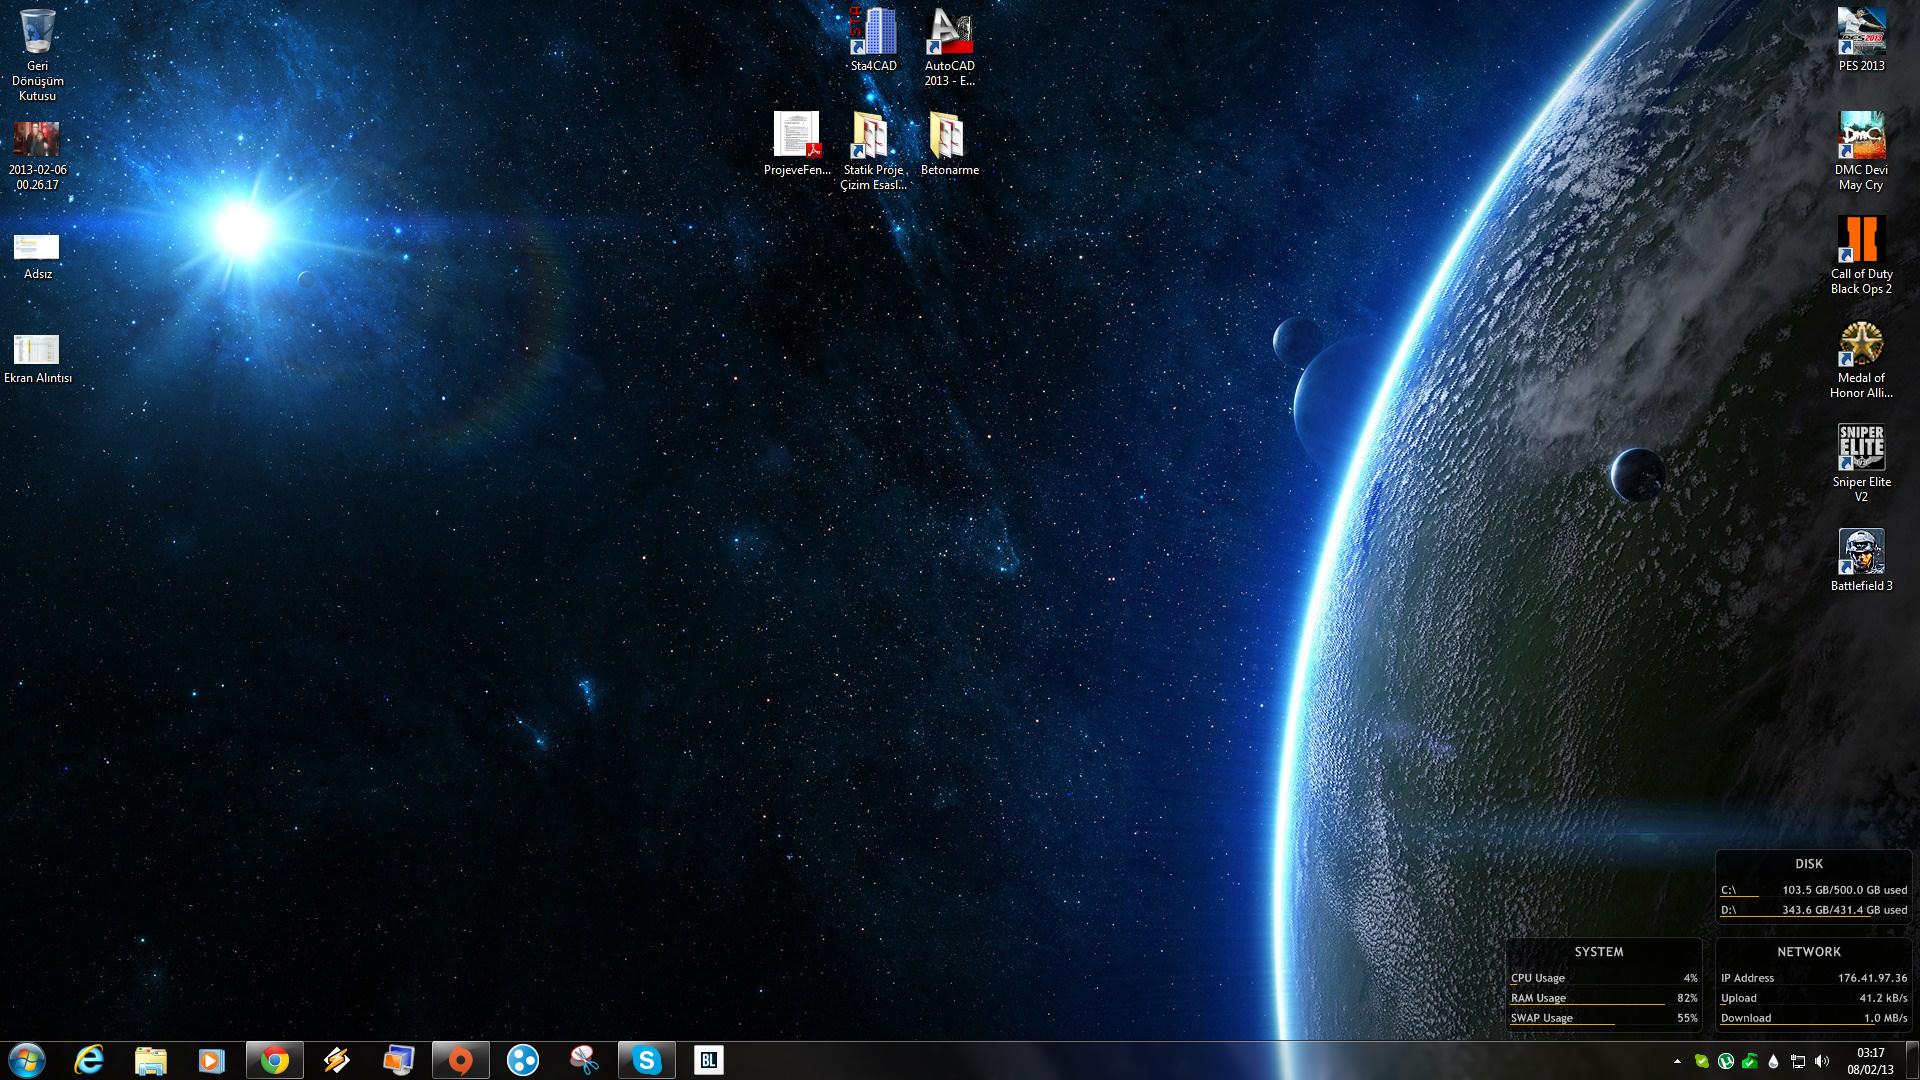Open uTorrent from the system tray
The image size is (1920, 1080).
tap(1726, 1061)
